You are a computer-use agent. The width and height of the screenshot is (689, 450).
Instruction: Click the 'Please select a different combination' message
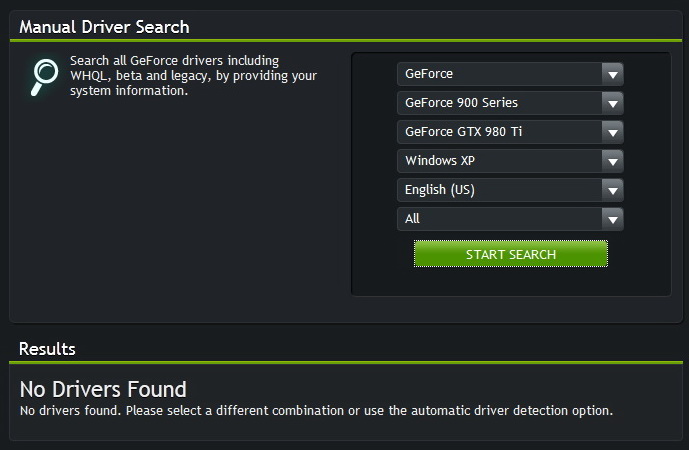click(x=316, y=410)
